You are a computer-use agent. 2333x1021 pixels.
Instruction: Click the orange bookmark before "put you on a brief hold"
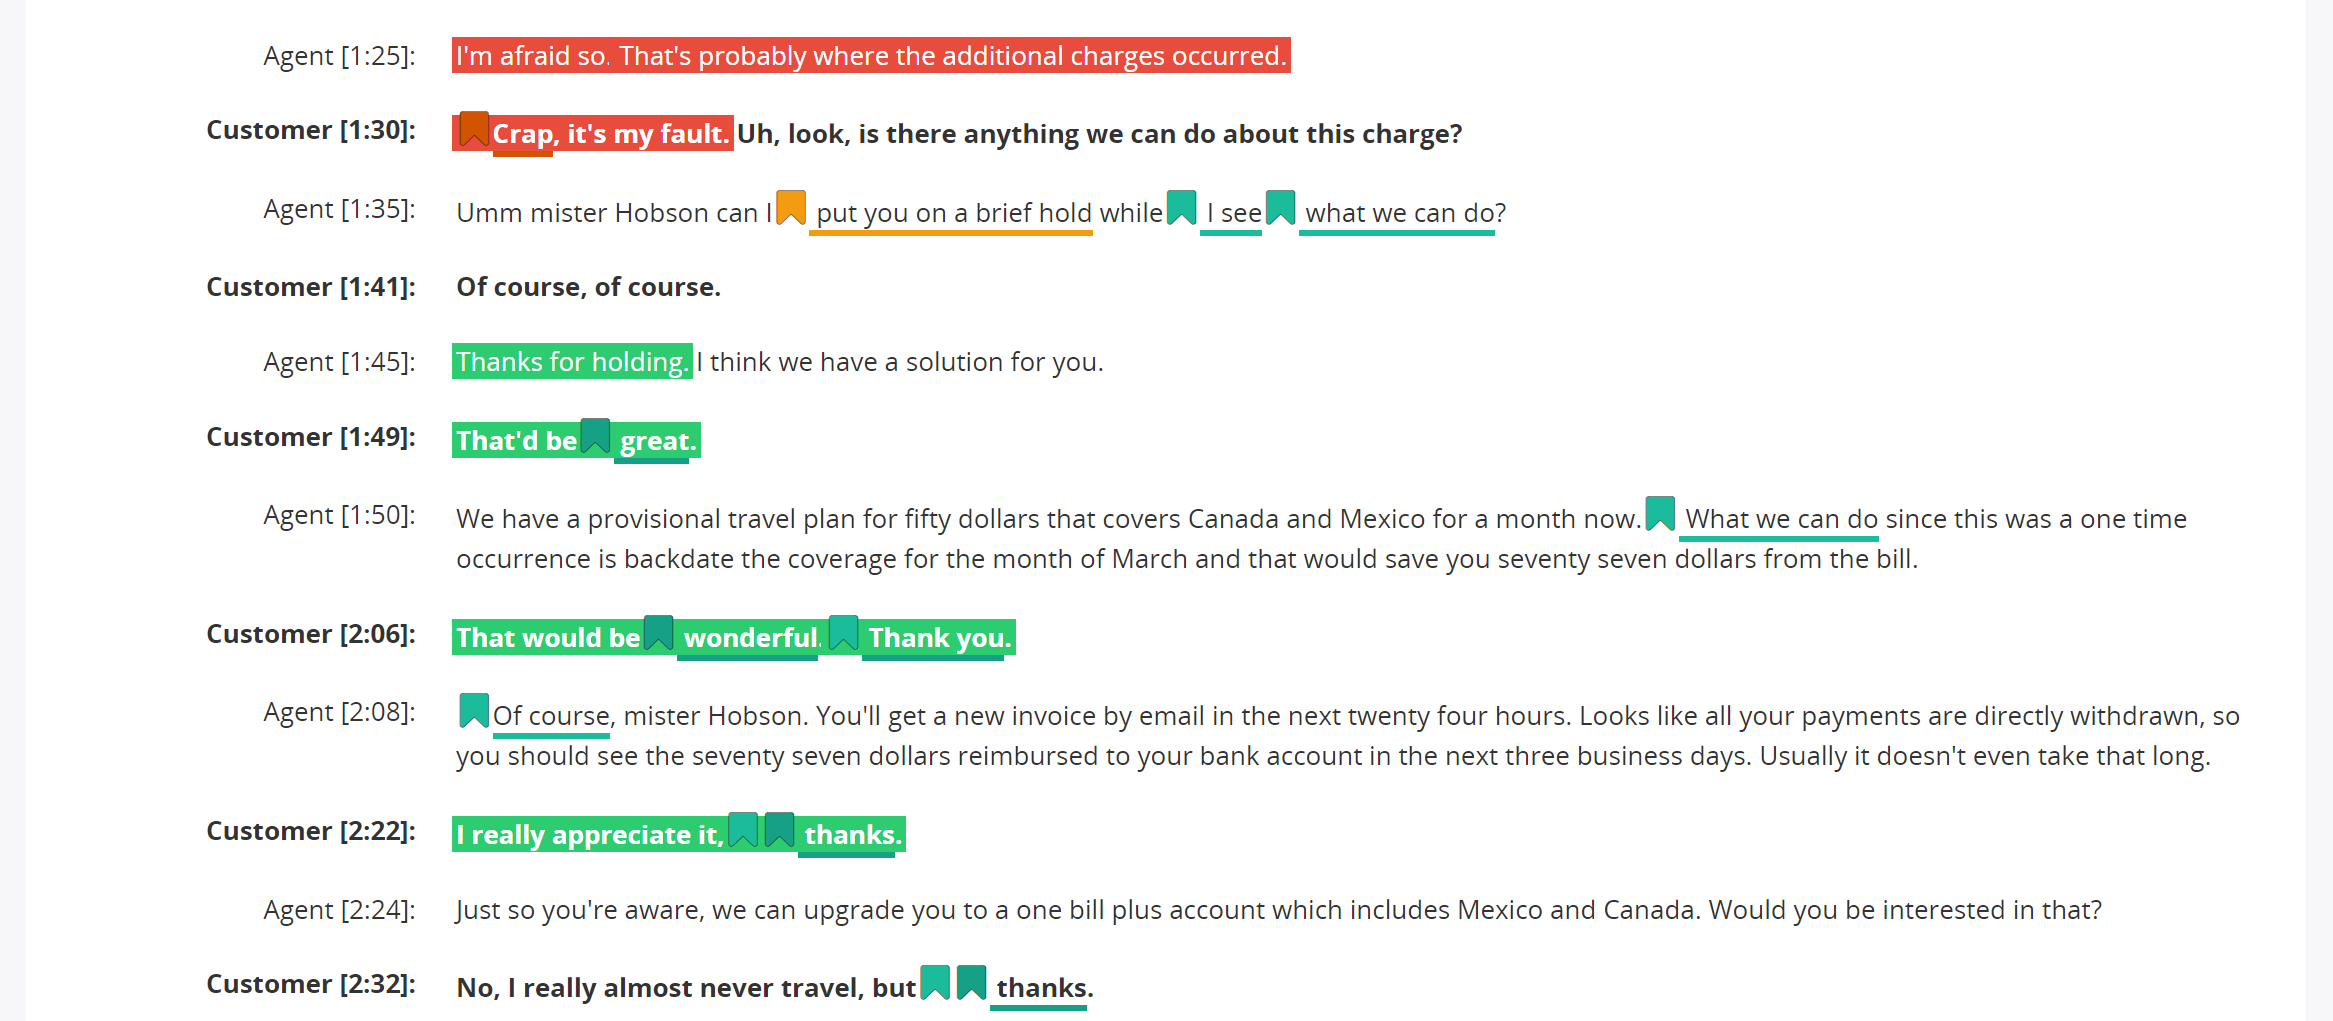[791, 208]
